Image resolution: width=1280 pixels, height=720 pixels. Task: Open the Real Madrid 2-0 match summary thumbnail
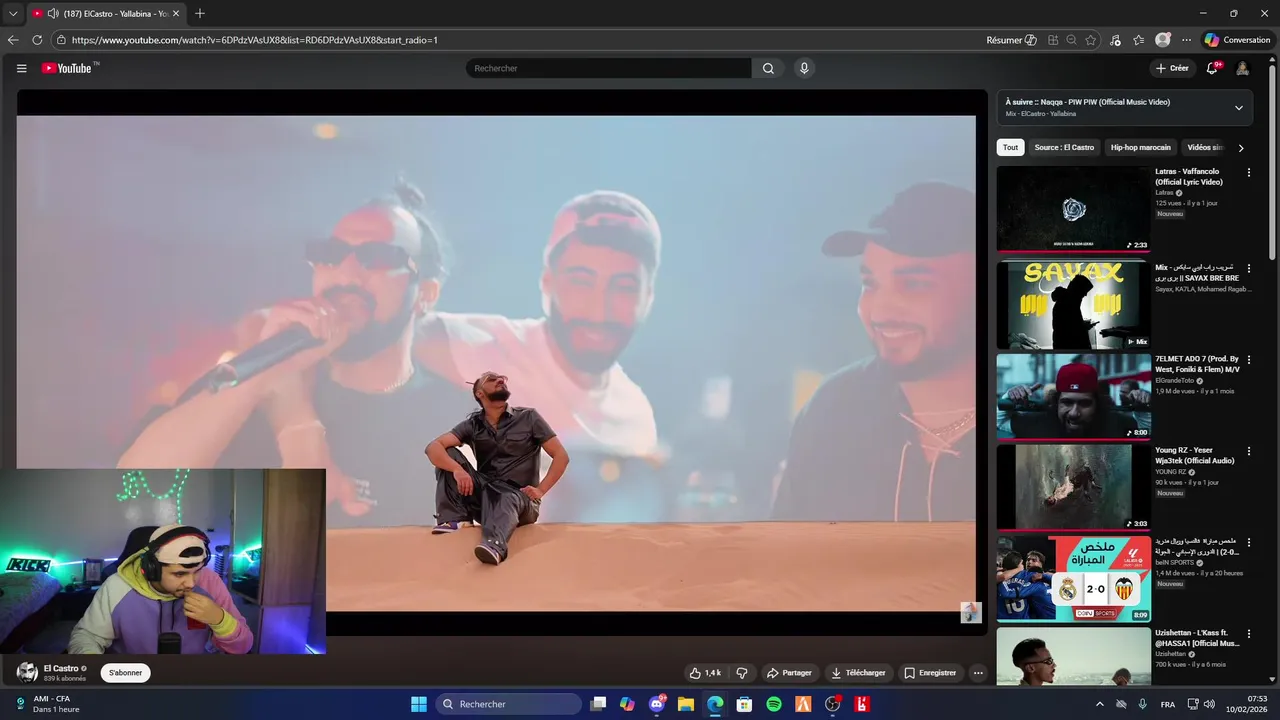pos(1073,579)
